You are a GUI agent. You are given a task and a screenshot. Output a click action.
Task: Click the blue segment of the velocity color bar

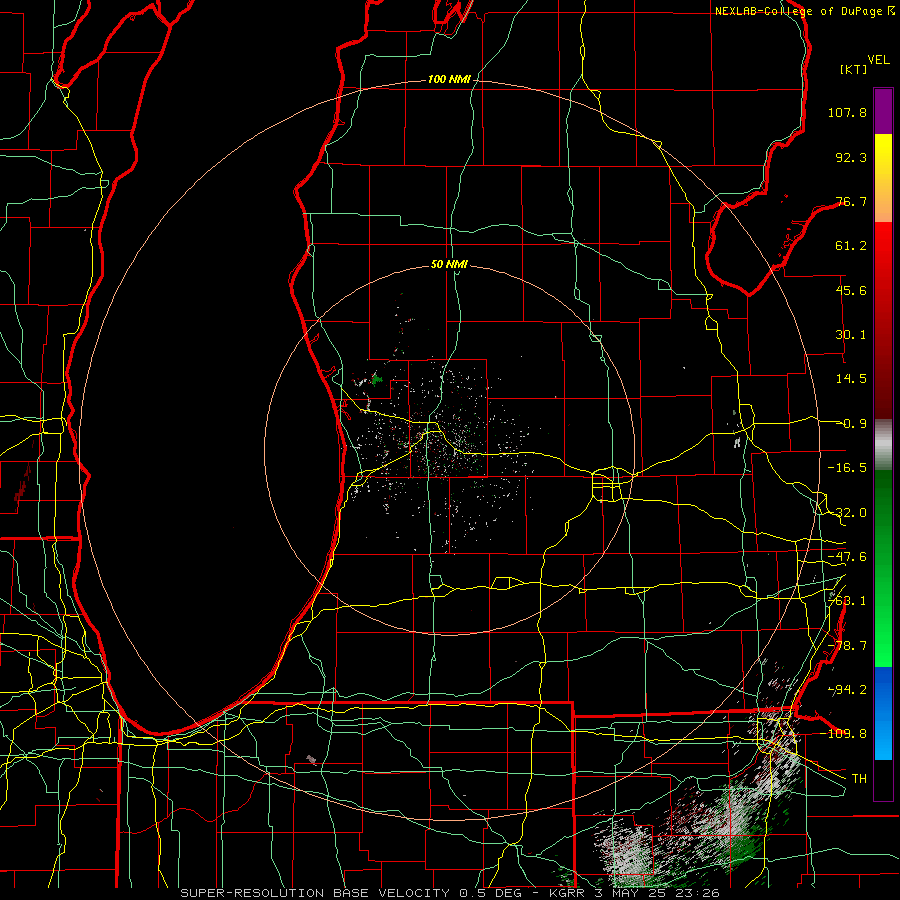(883, 713)
